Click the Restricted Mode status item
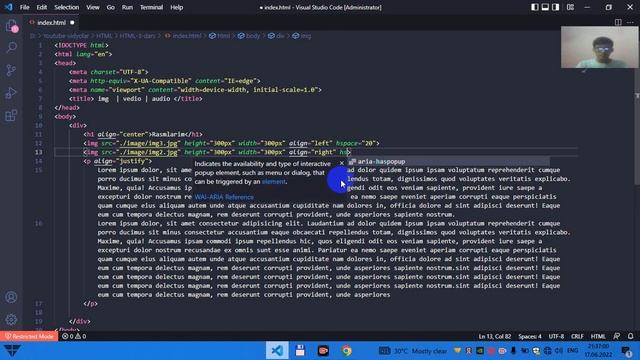The width and height of the screenshot is (640, 360). 29,336
